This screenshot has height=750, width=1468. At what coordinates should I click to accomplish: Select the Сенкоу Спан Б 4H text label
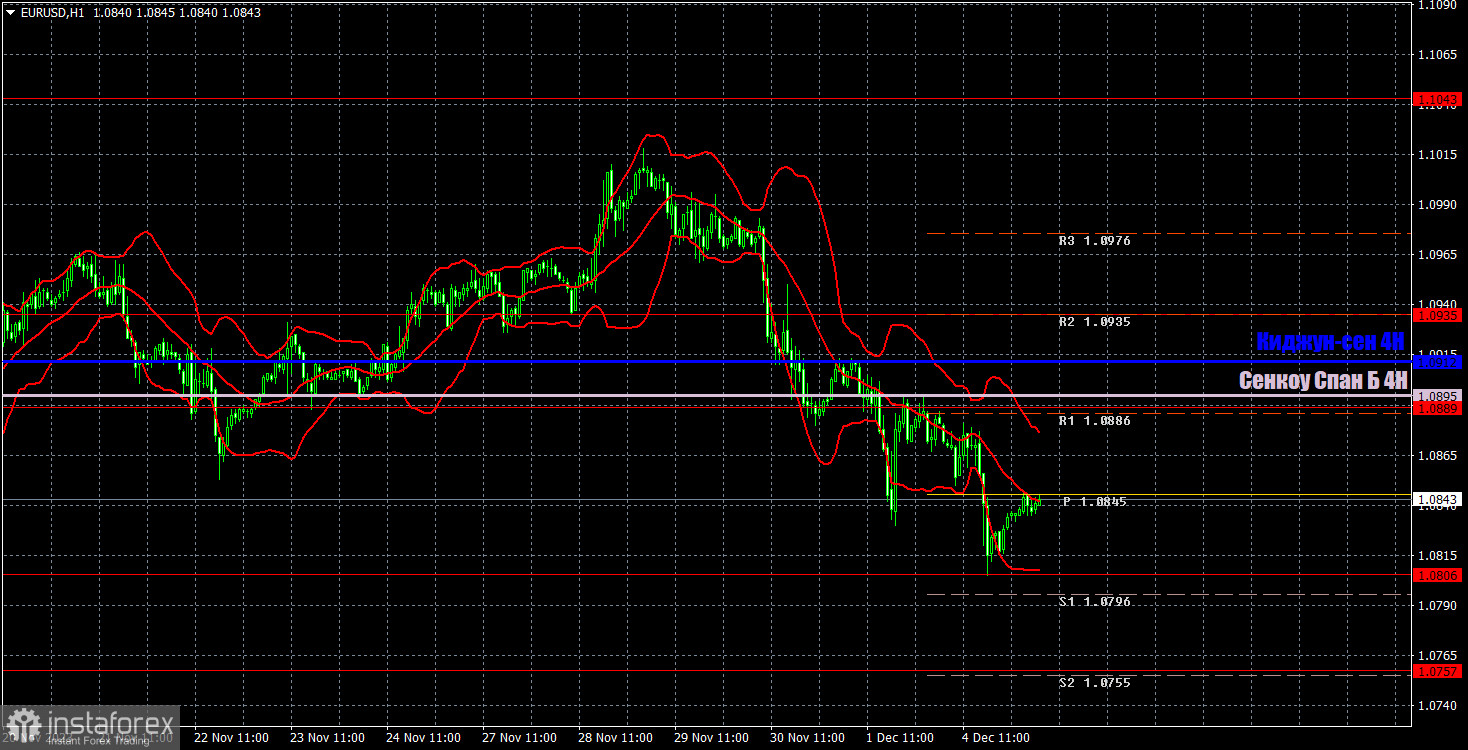pyautogui.click(x=1323, y=380)
